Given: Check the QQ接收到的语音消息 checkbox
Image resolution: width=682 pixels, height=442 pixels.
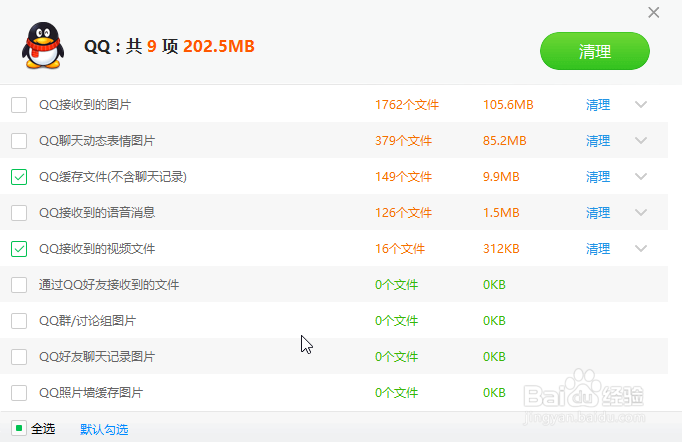Looking at the screenshot, I should tap(19, 213).
